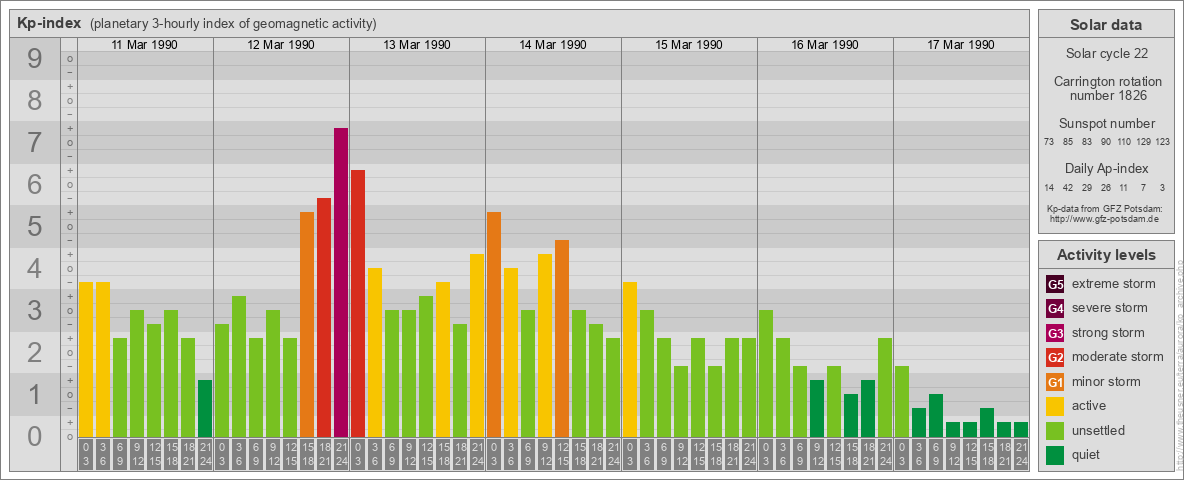Click the 'Sunspot number' label
This screenshot has height=480, width=1184.
pyautogui.click(x=1106, y=124)
